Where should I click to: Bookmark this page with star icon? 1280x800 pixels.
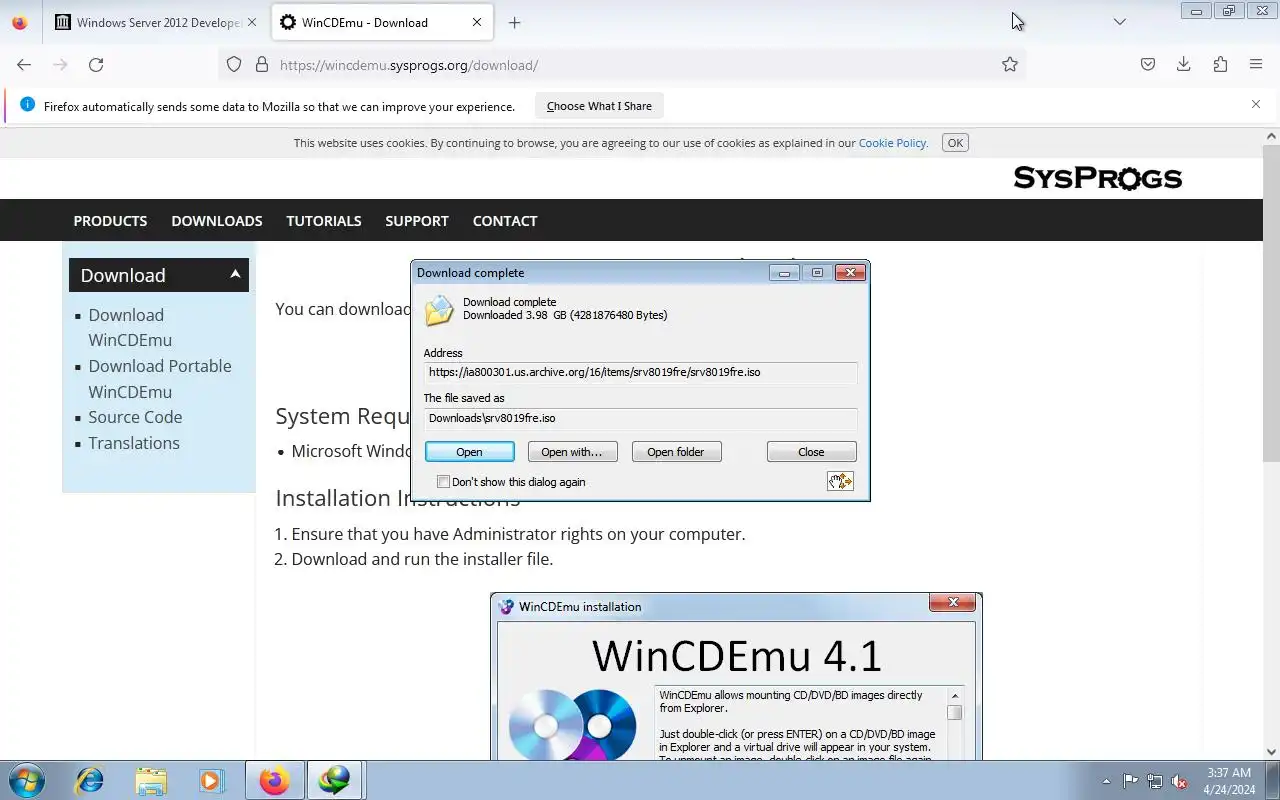click(1010, 64)
